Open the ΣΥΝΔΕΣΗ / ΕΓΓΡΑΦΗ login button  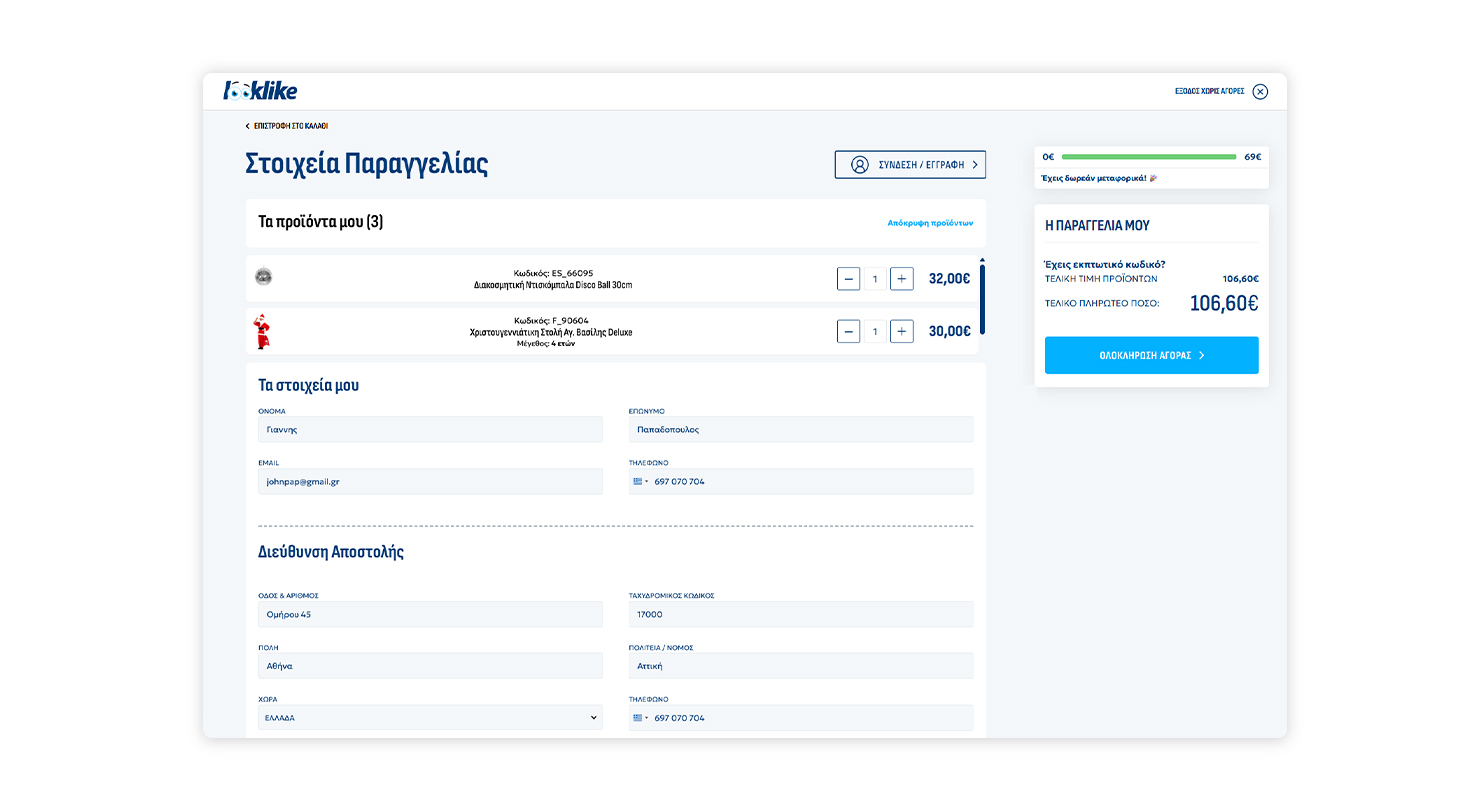tap(910, 165)
